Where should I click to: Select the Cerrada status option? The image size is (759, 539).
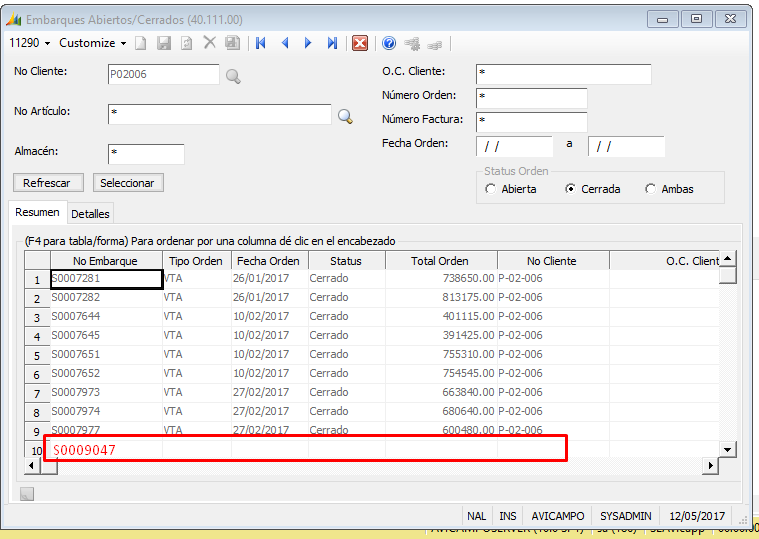[571, 189]
